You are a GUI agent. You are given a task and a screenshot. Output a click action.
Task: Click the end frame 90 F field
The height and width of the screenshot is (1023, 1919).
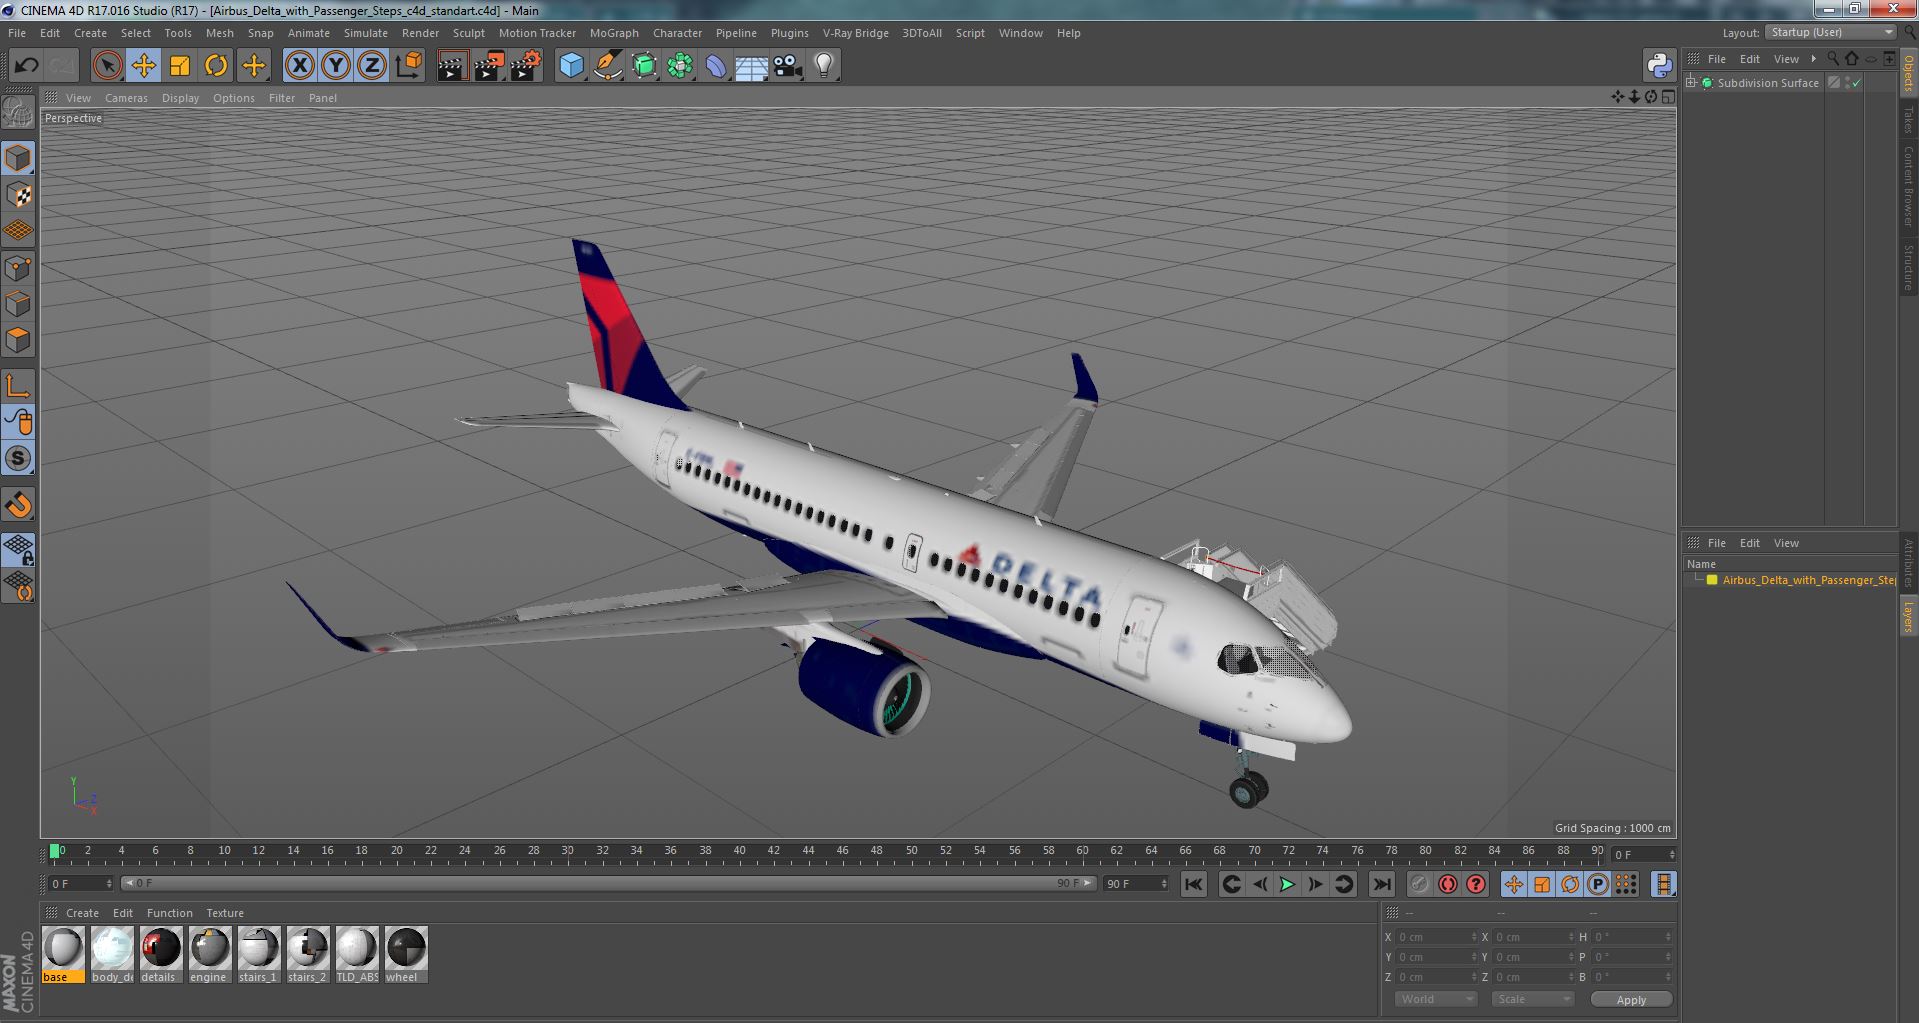point(1135,884)
